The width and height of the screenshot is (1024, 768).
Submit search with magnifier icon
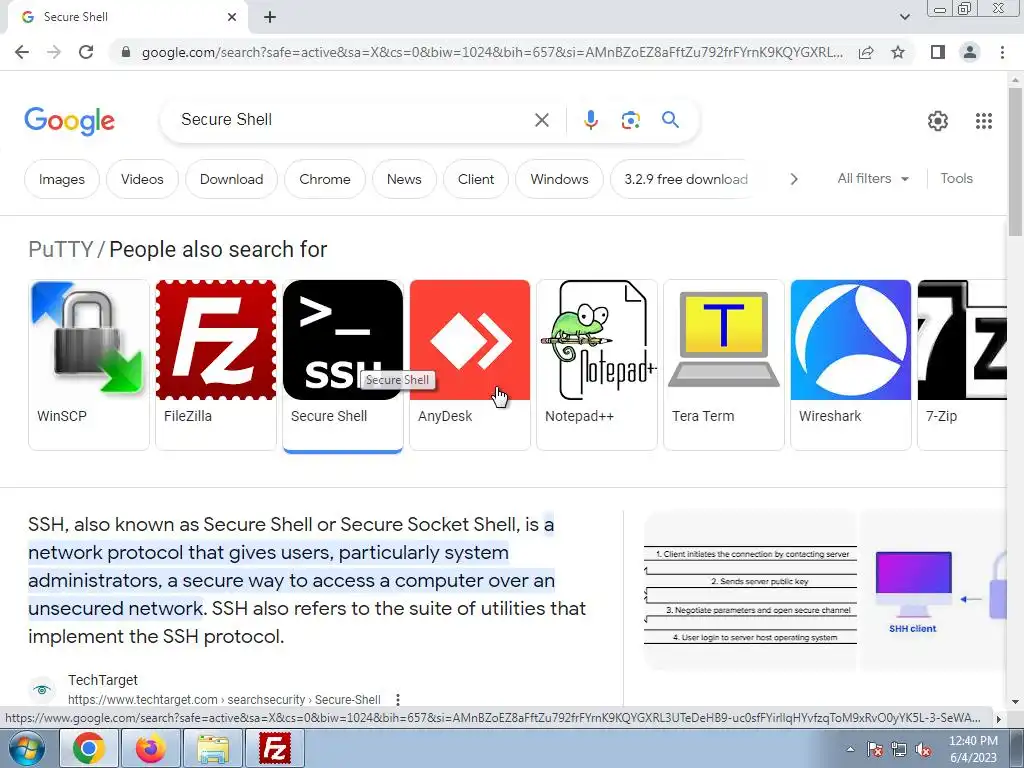pyautogui.click(x=670, y=120)
